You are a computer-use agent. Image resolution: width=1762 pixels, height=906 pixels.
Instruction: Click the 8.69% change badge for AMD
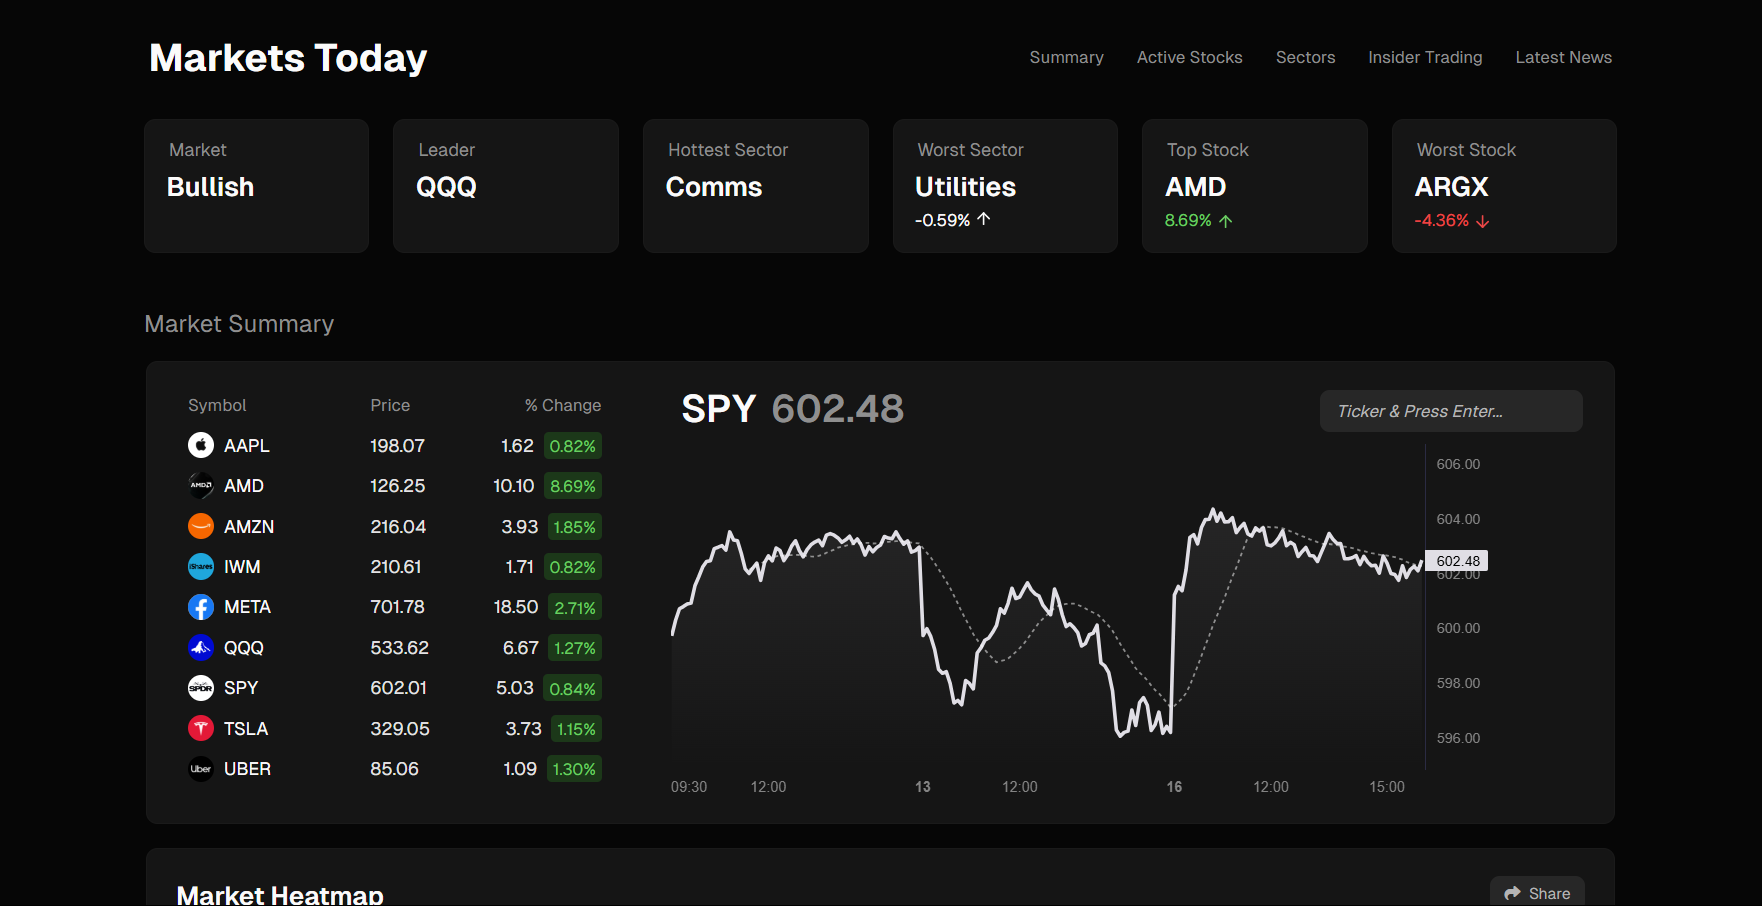(x=573, y=486)
